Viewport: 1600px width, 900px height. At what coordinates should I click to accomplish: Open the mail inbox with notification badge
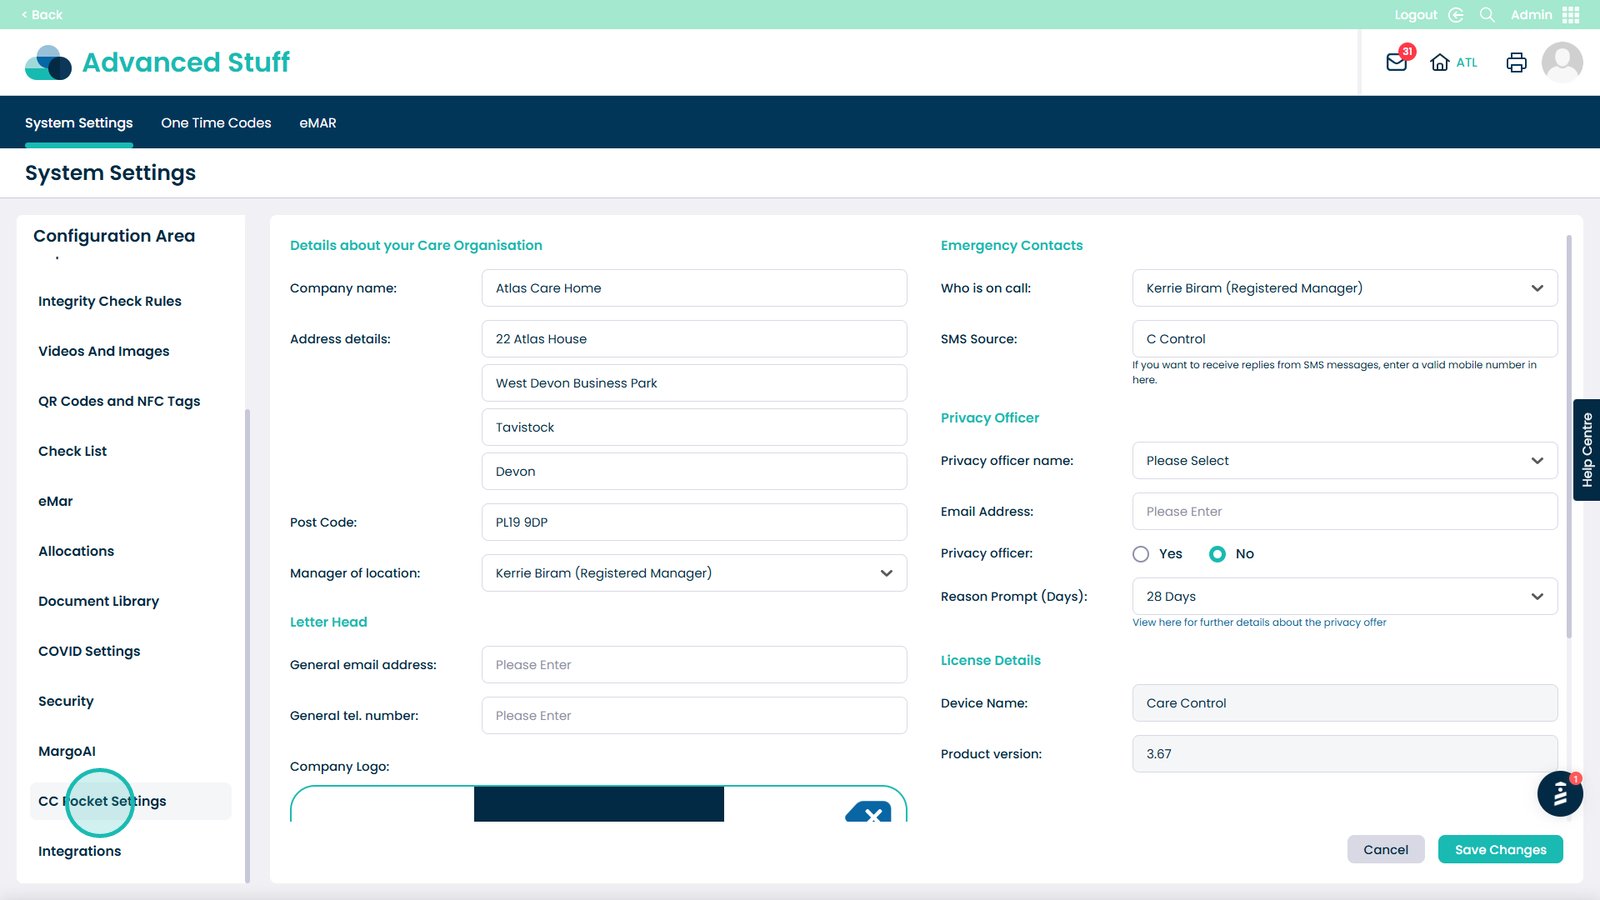1397,62
